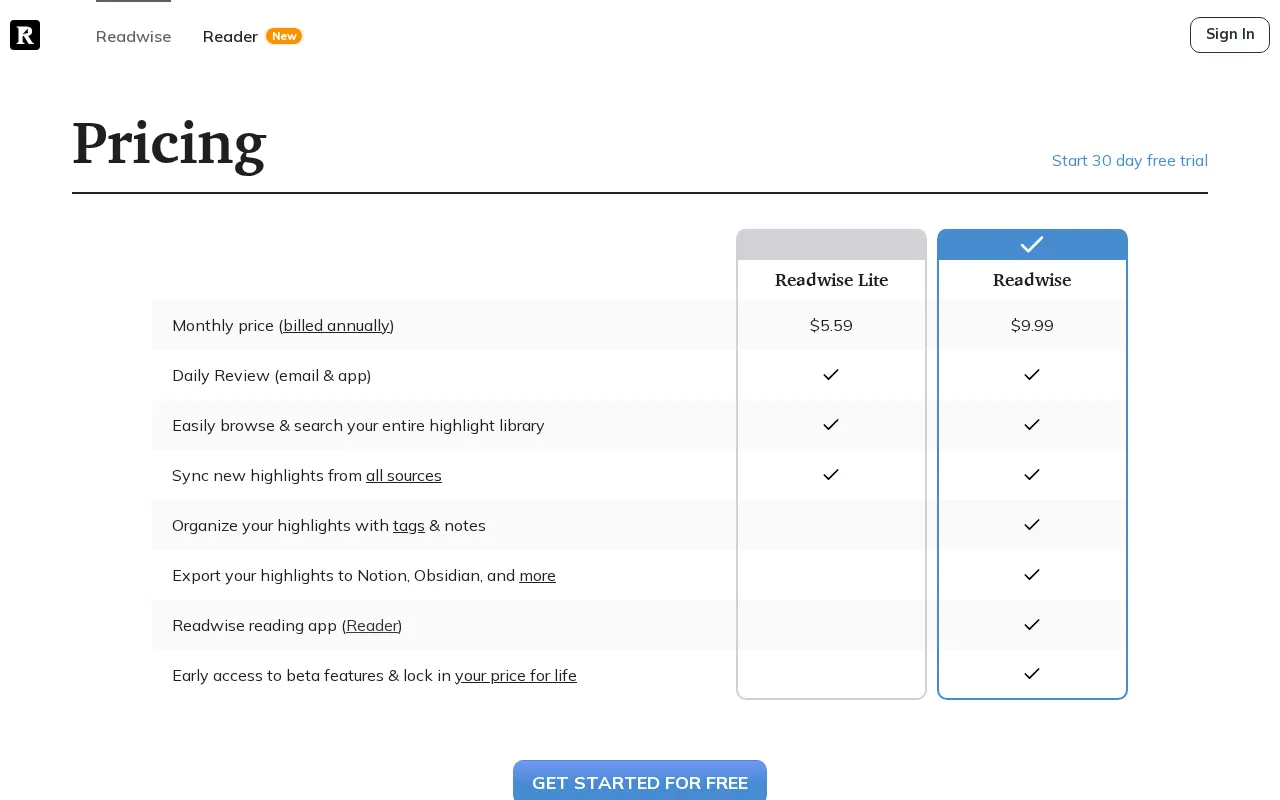The width and height of the screenshot is (1280, 800).
Task: Click Lite checkmark for Daily Review
Action: coord(831,375)
